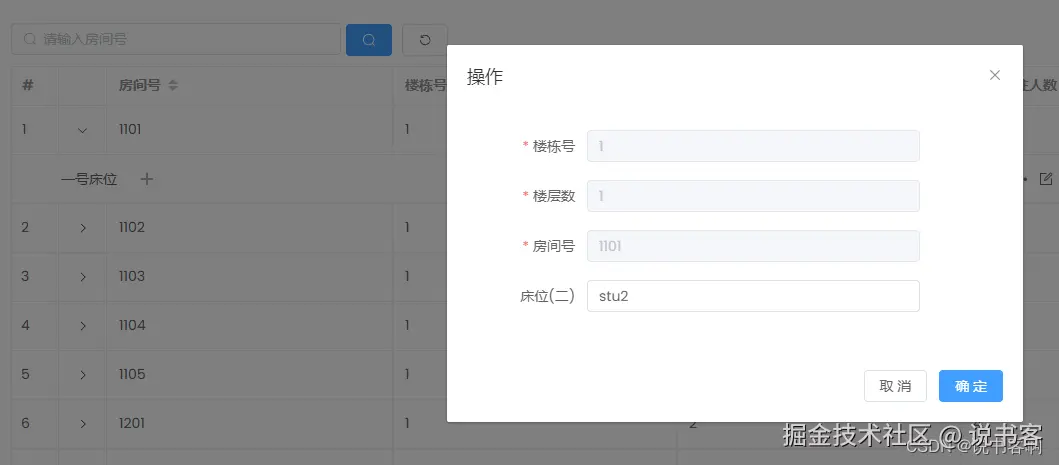Expand the row for room 1104
Viewport: 1059px width, 465px height.
[83, 326]
